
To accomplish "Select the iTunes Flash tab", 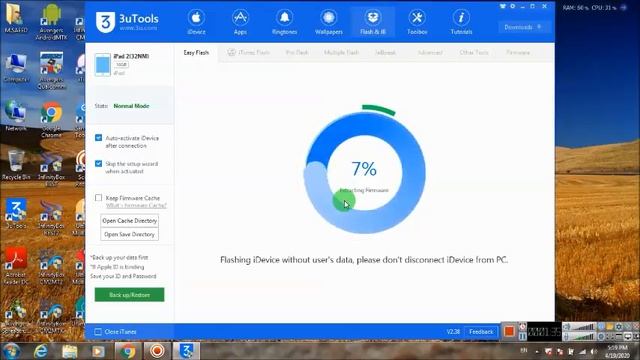I will coord(249,52).
